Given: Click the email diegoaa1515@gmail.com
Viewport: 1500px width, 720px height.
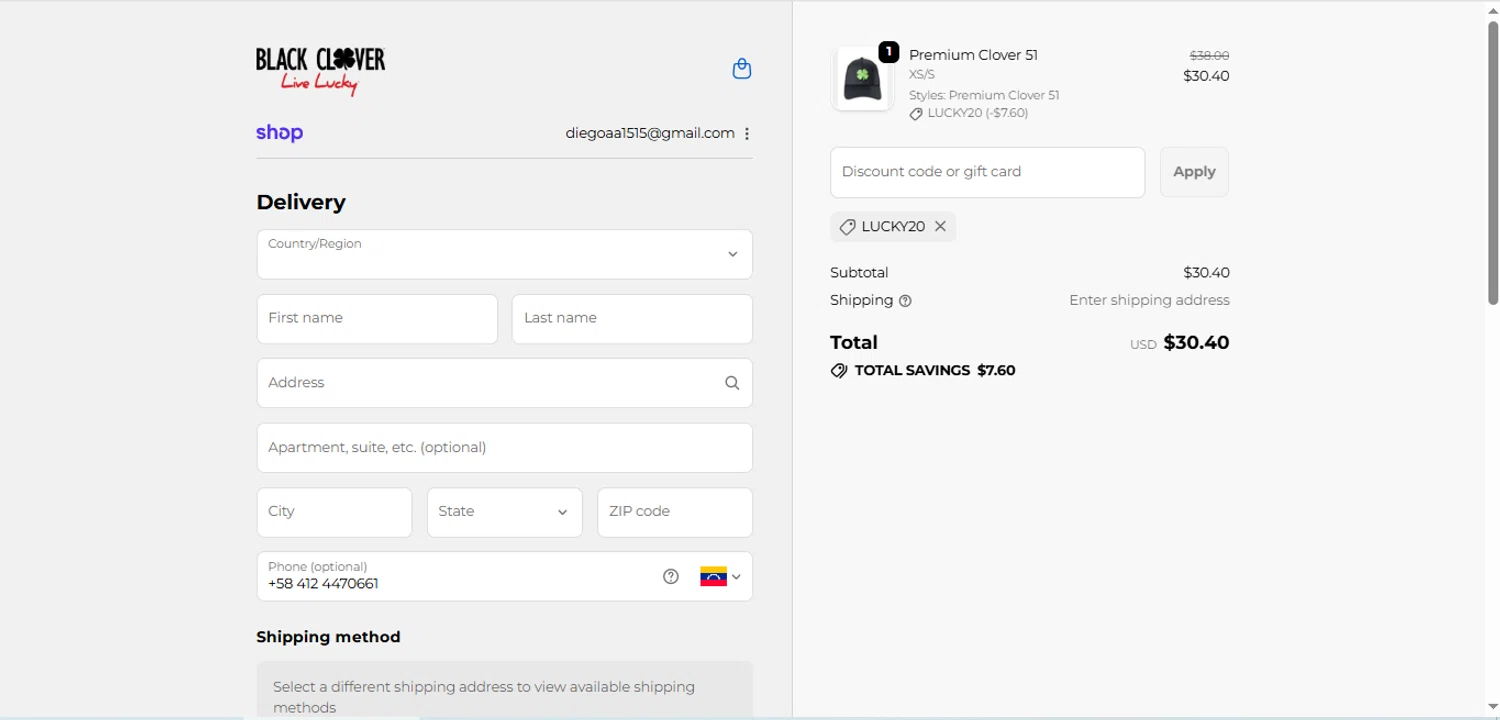Looking at the screenshot, I should point(650,133).
